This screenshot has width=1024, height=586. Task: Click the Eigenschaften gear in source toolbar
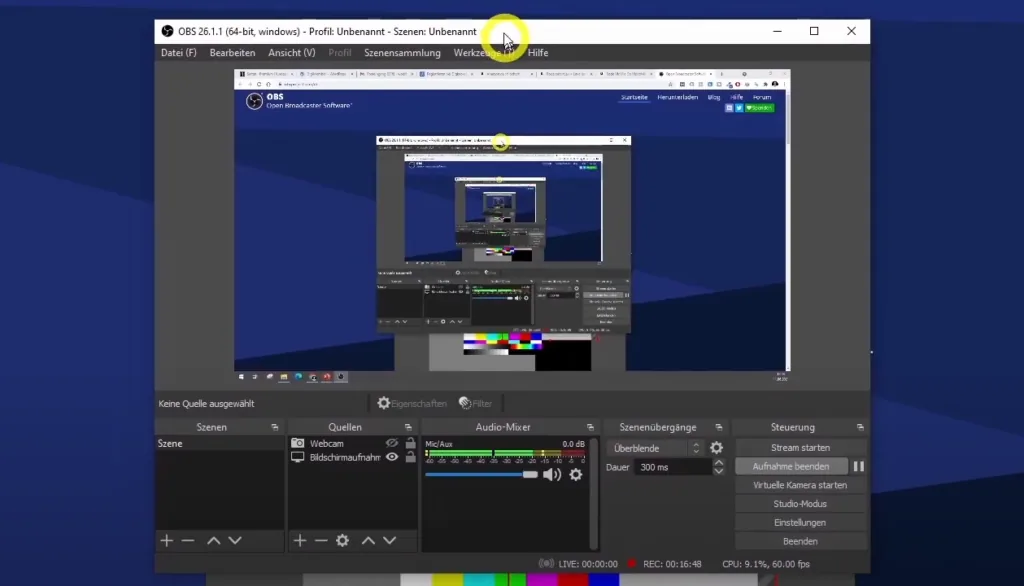[x=384, y=403]
